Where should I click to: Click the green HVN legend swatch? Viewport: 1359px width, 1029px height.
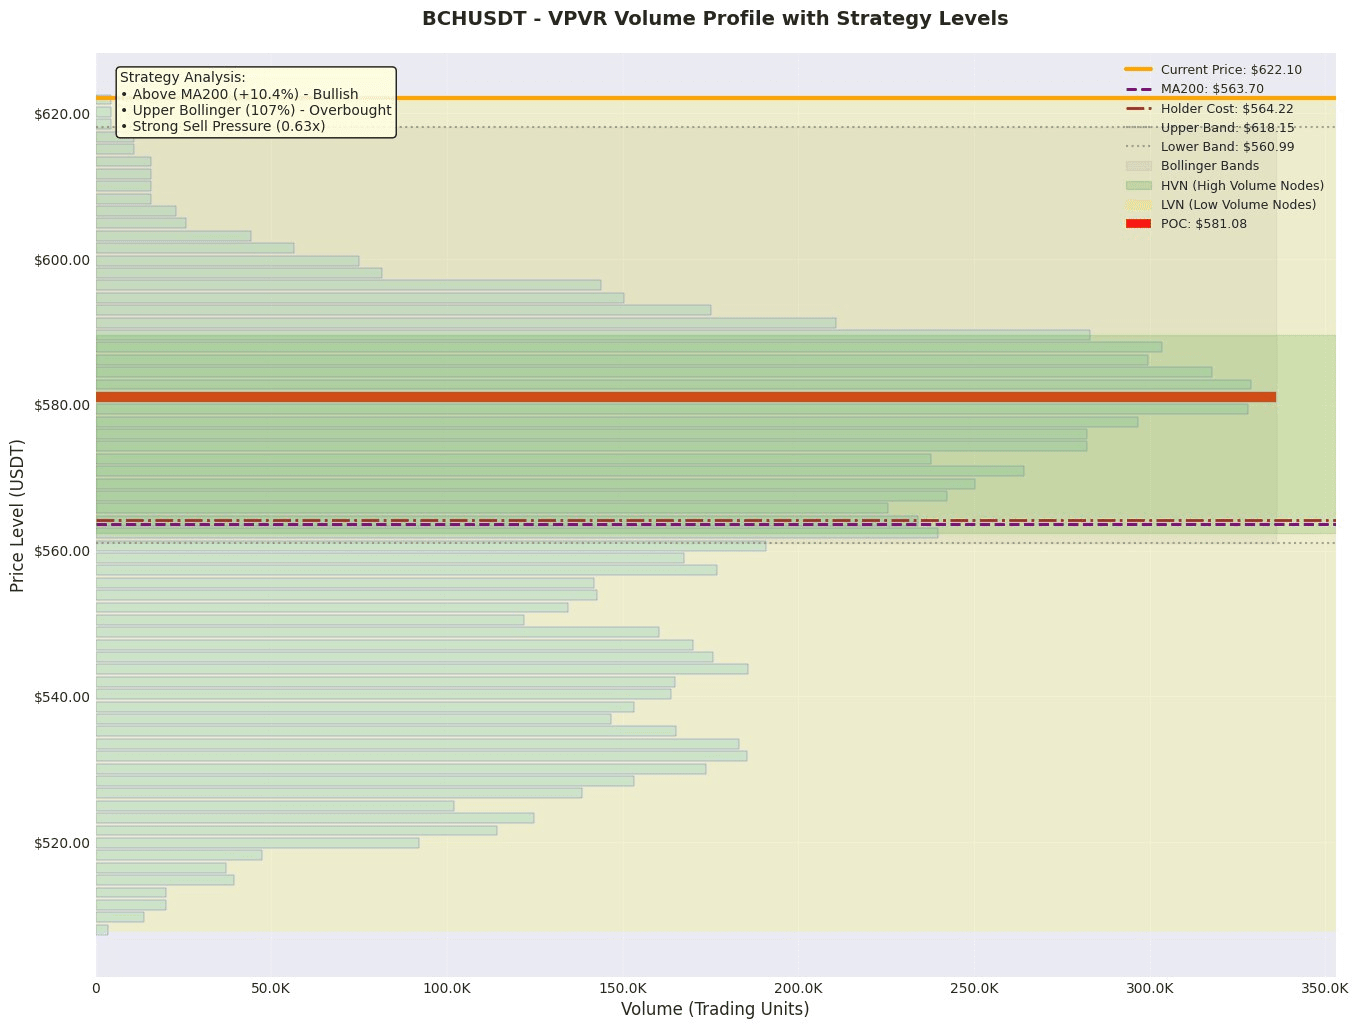point(1138,186)
